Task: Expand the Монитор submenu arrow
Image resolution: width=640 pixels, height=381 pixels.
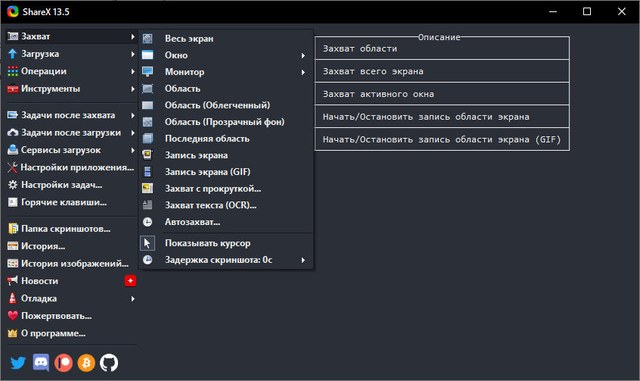Action: [x=303, y=72]
